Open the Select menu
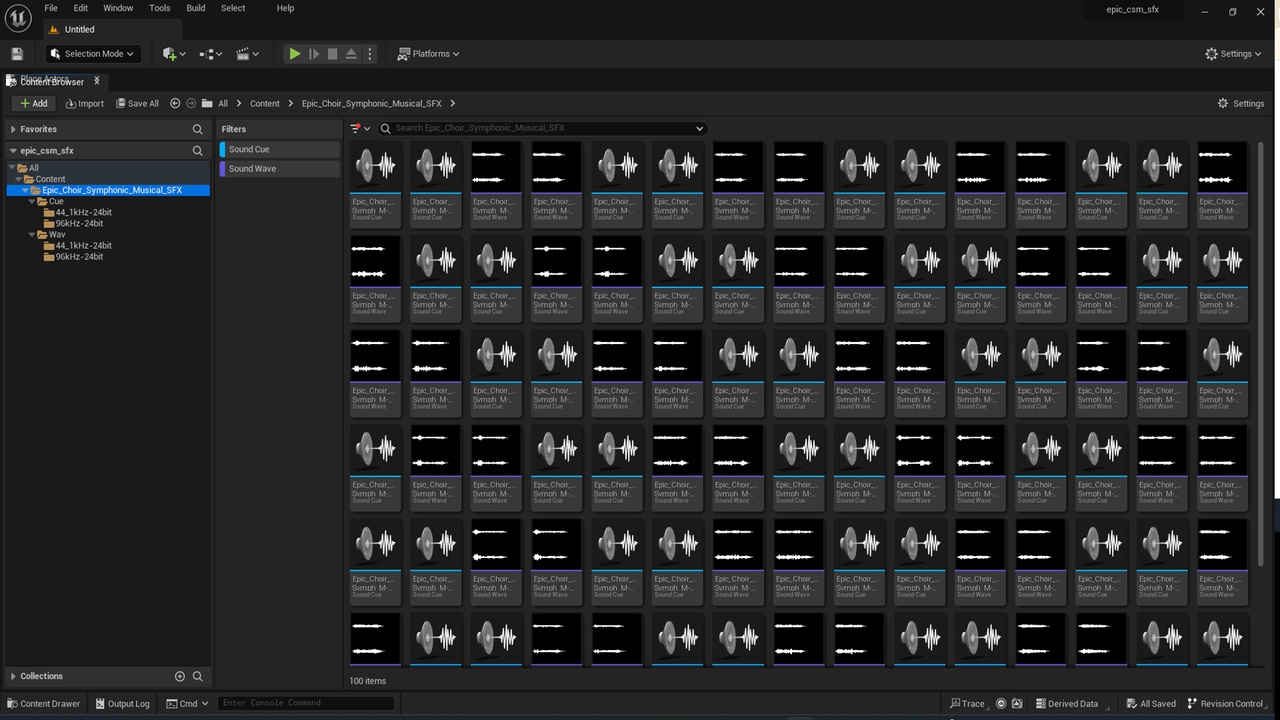The image size is (1280, 720). click(x=233, y=8)
